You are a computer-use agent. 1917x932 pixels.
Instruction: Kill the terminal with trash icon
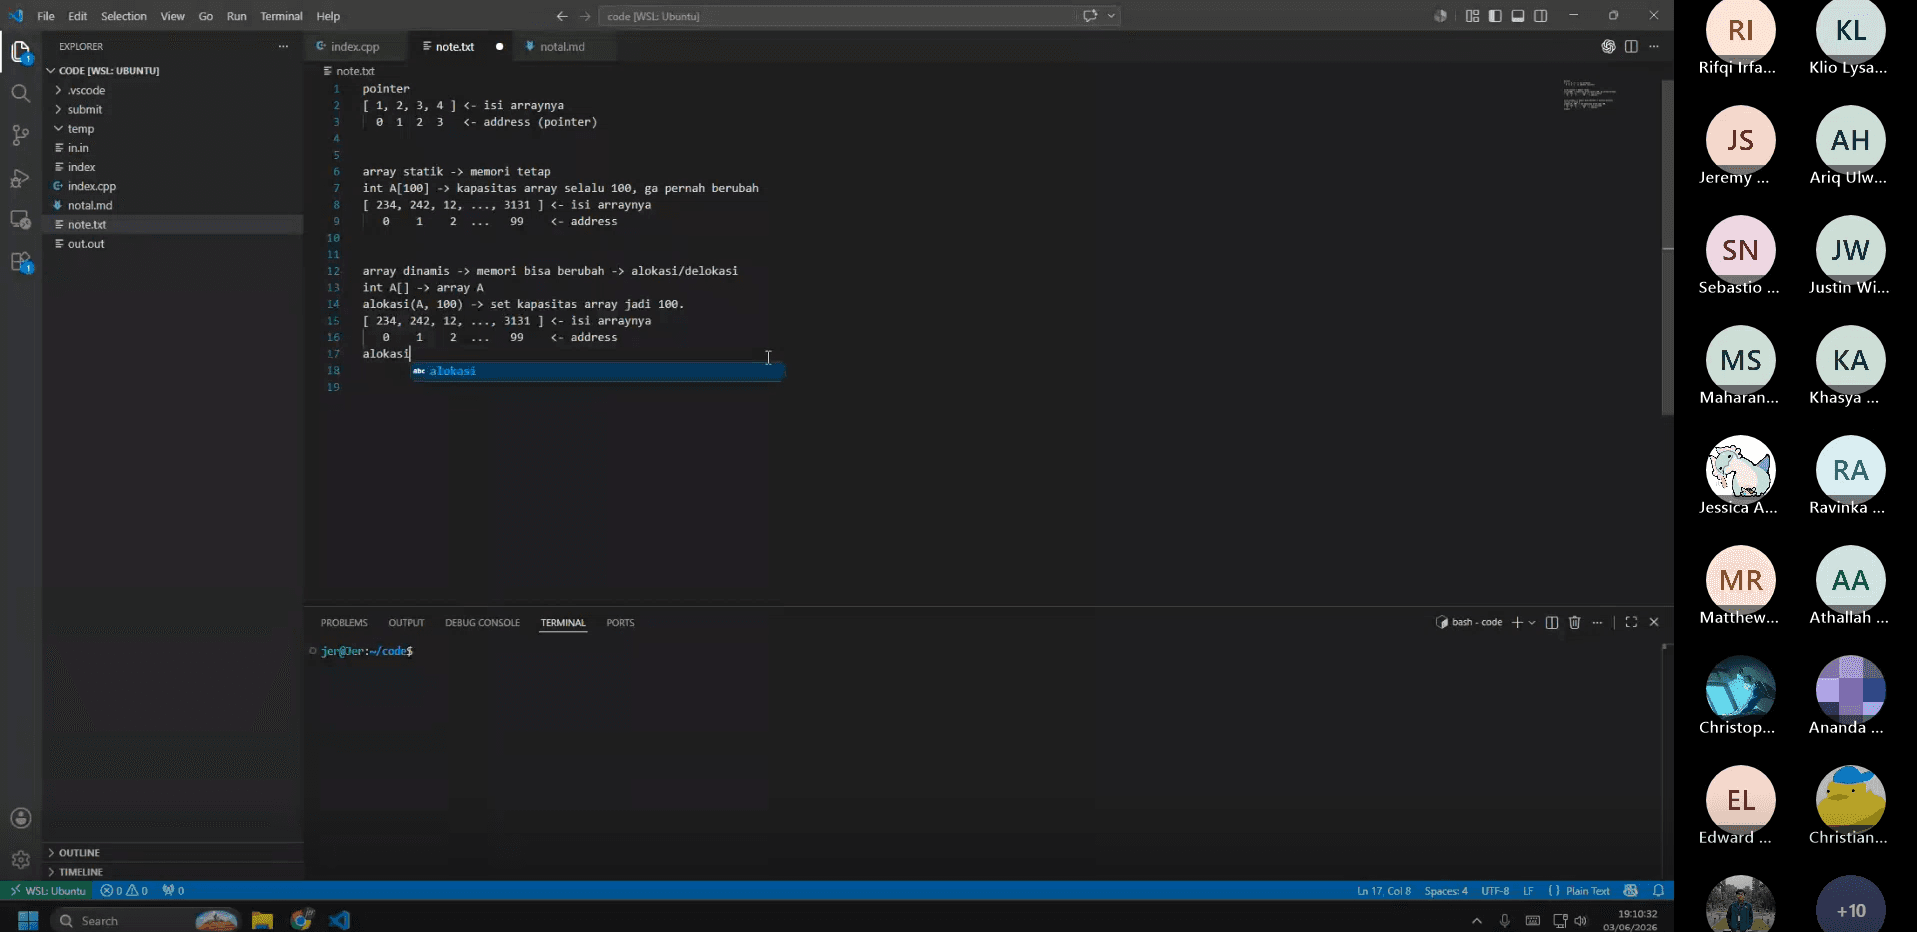coord(1575,622)
